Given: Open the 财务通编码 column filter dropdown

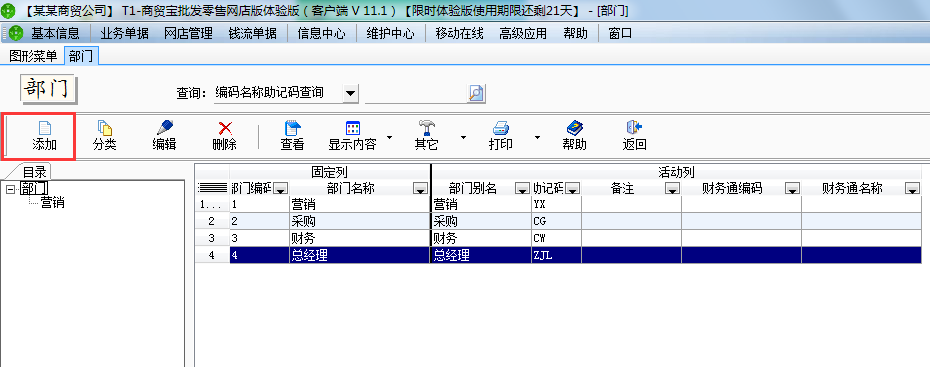Looking at the screenshot, I should 792,189.
